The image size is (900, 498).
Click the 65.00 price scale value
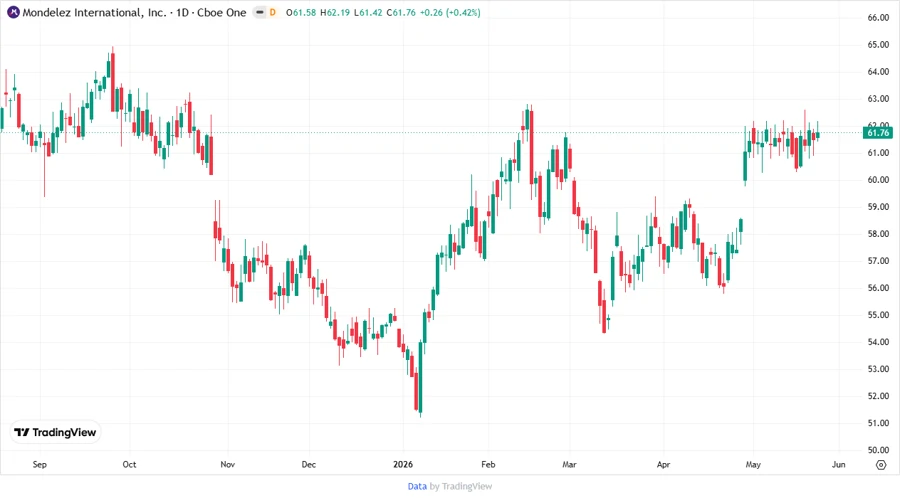pos(878,45)
